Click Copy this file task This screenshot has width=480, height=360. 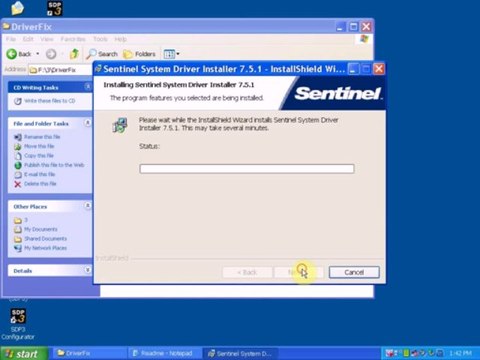pos(39,155)
